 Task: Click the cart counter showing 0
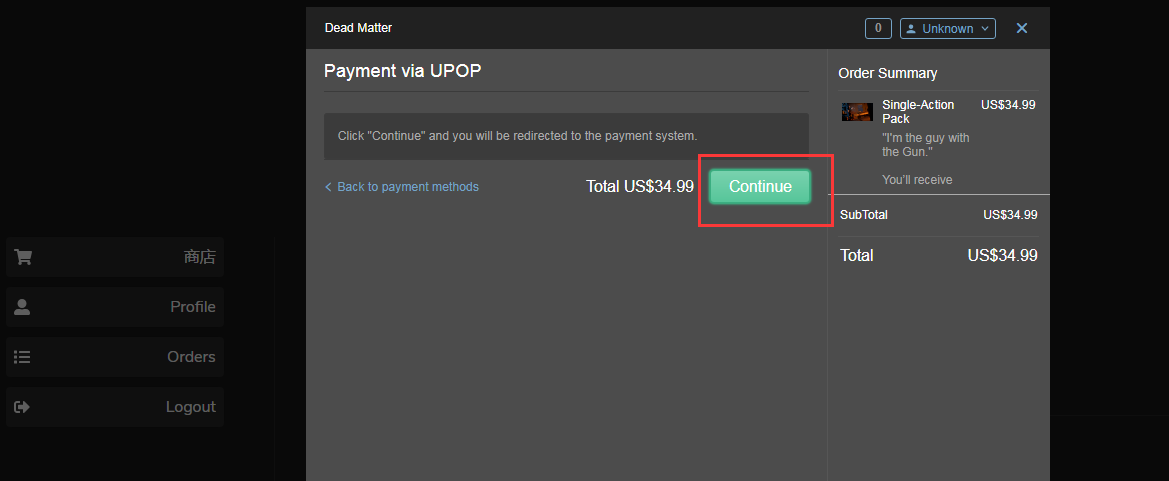878,28
